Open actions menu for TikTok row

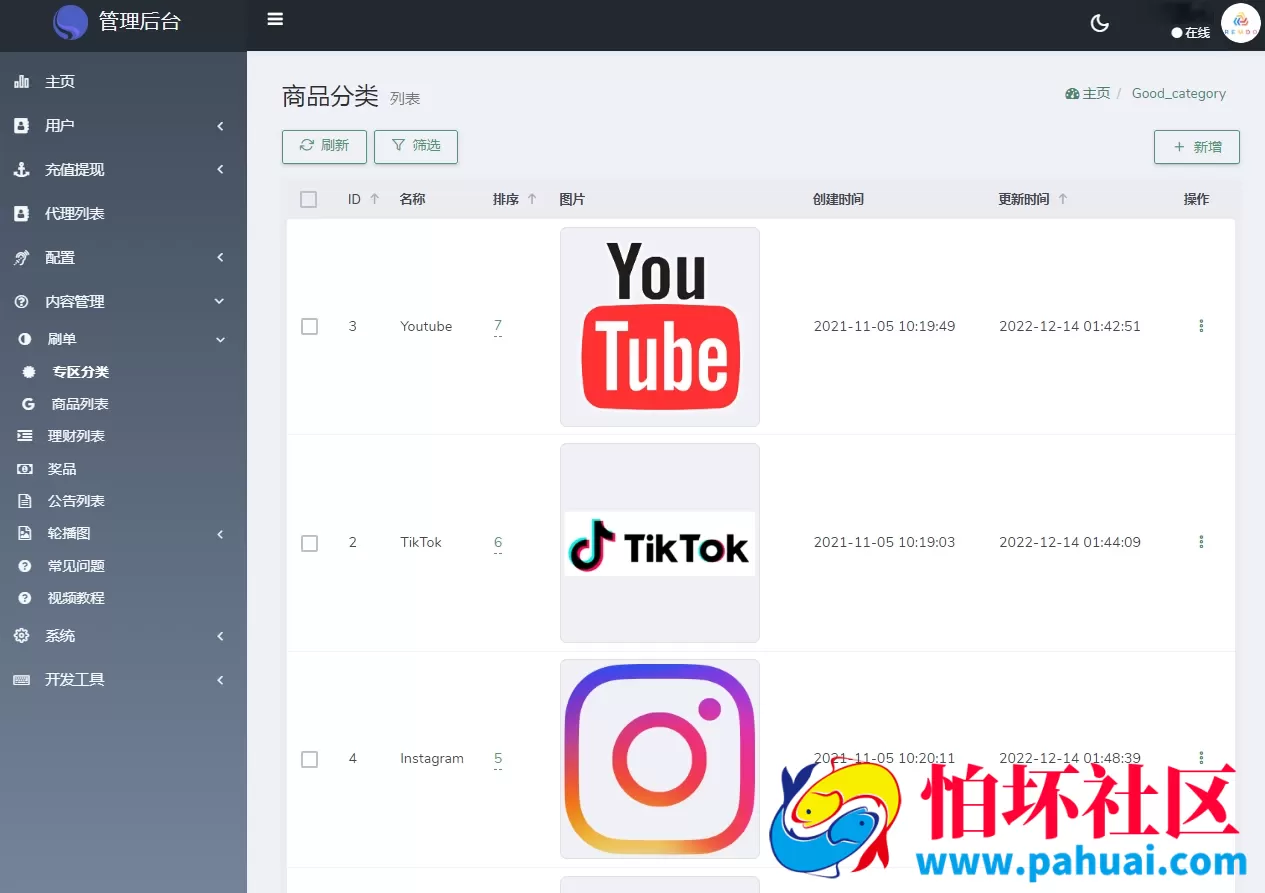pyautogui.click(x=1201, y=542)
